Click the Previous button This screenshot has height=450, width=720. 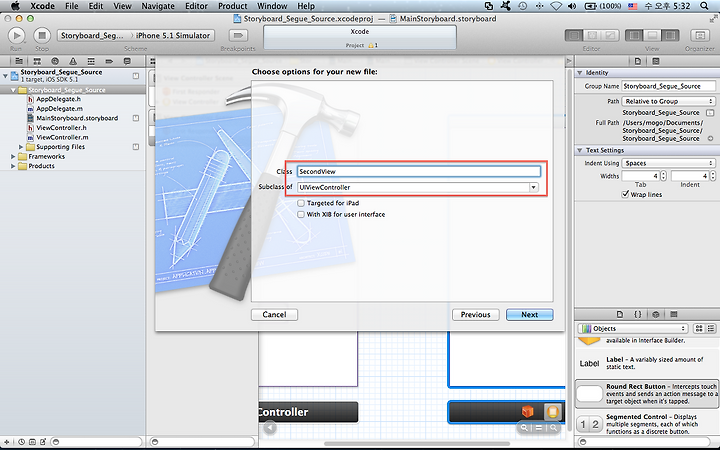coord(476,315)
